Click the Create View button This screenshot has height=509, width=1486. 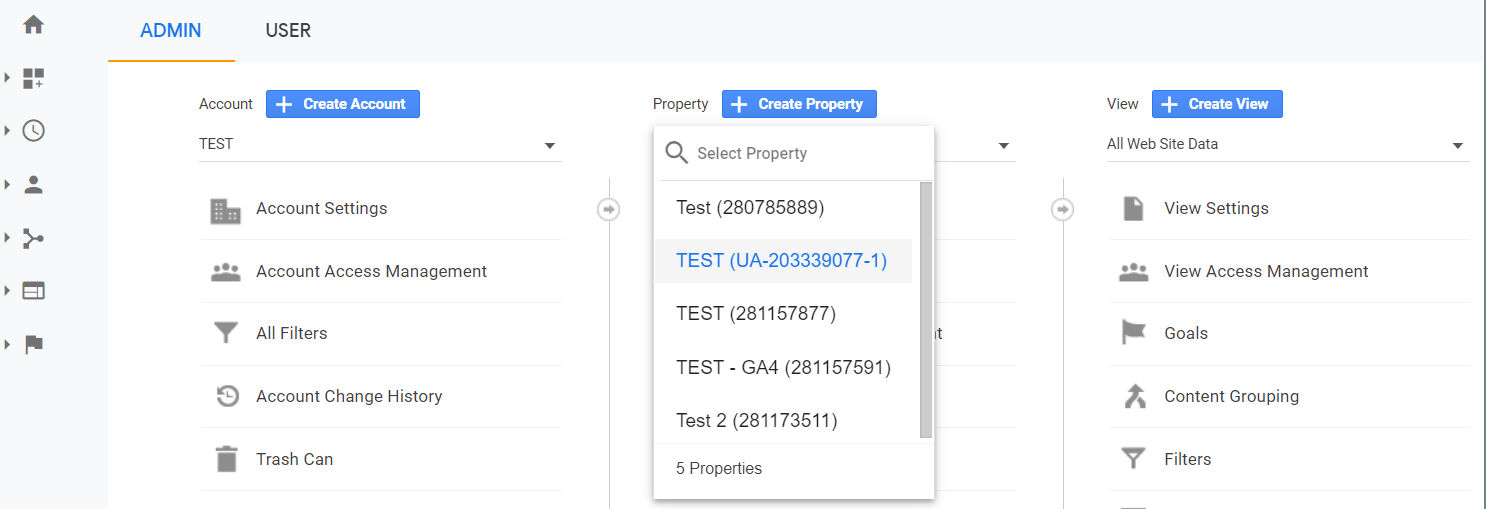(1217, 104)
